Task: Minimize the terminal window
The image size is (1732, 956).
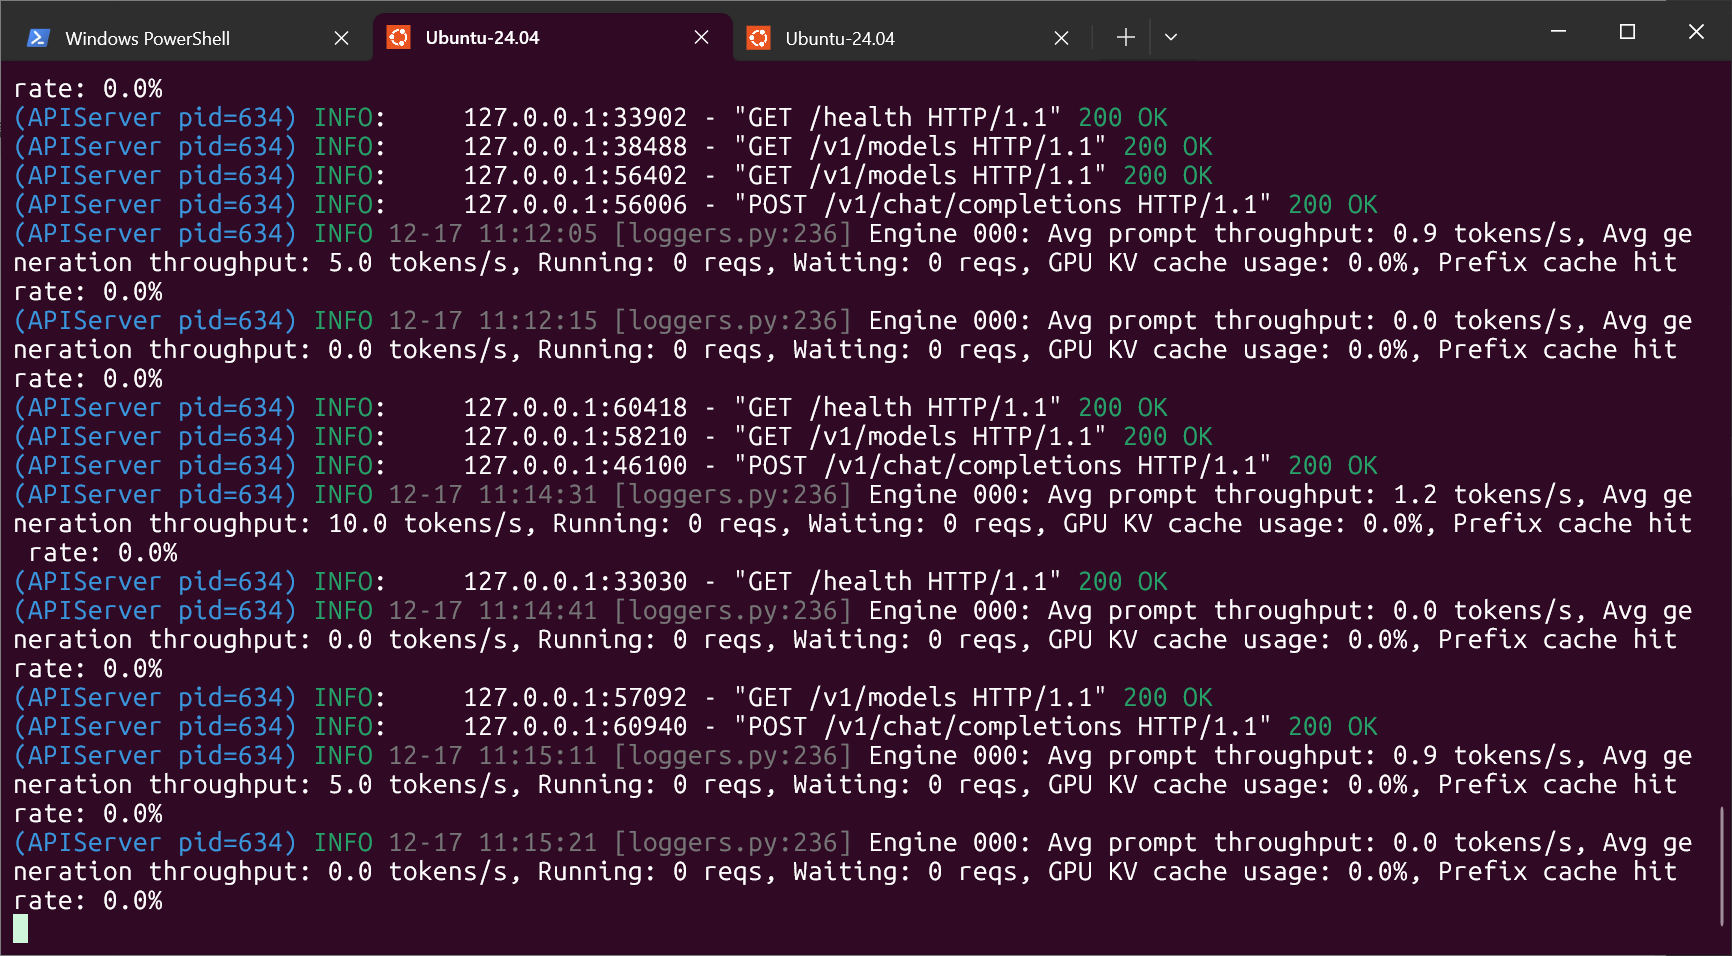Action: pyautogui.click(x=1558, y=32)
